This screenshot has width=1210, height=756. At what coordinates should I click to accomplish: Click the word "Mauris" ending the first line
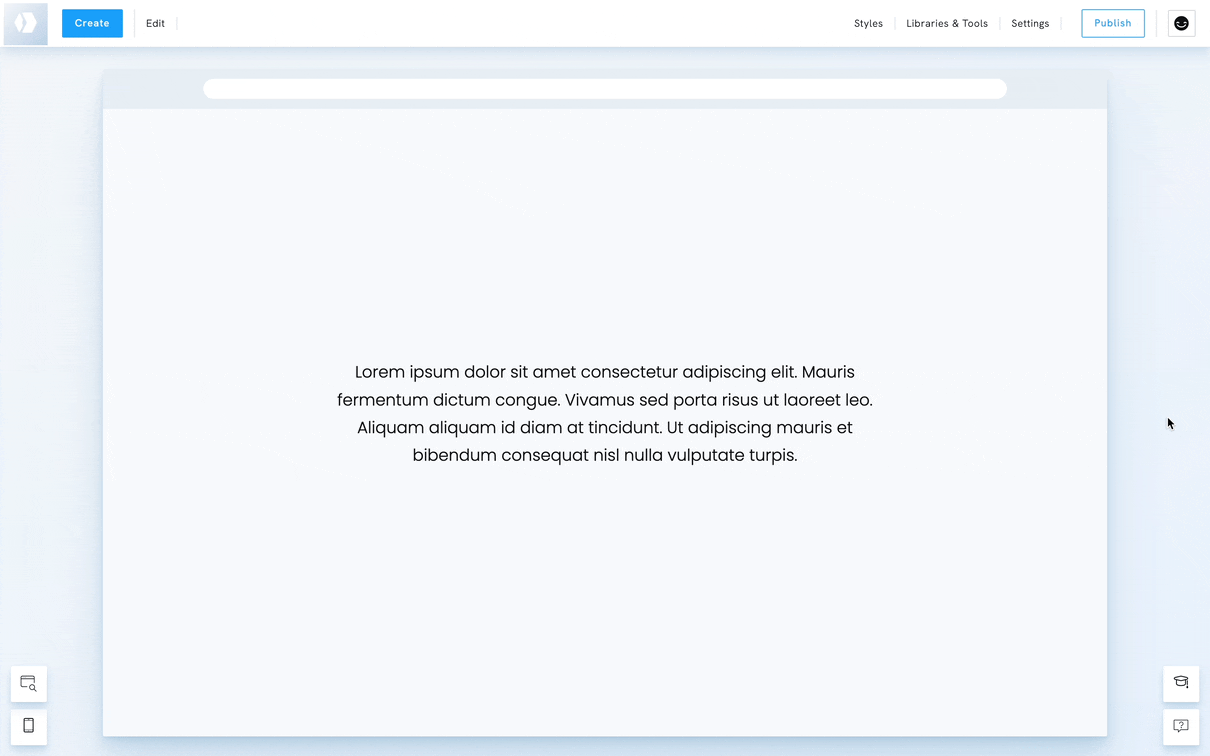pos(828,372)
